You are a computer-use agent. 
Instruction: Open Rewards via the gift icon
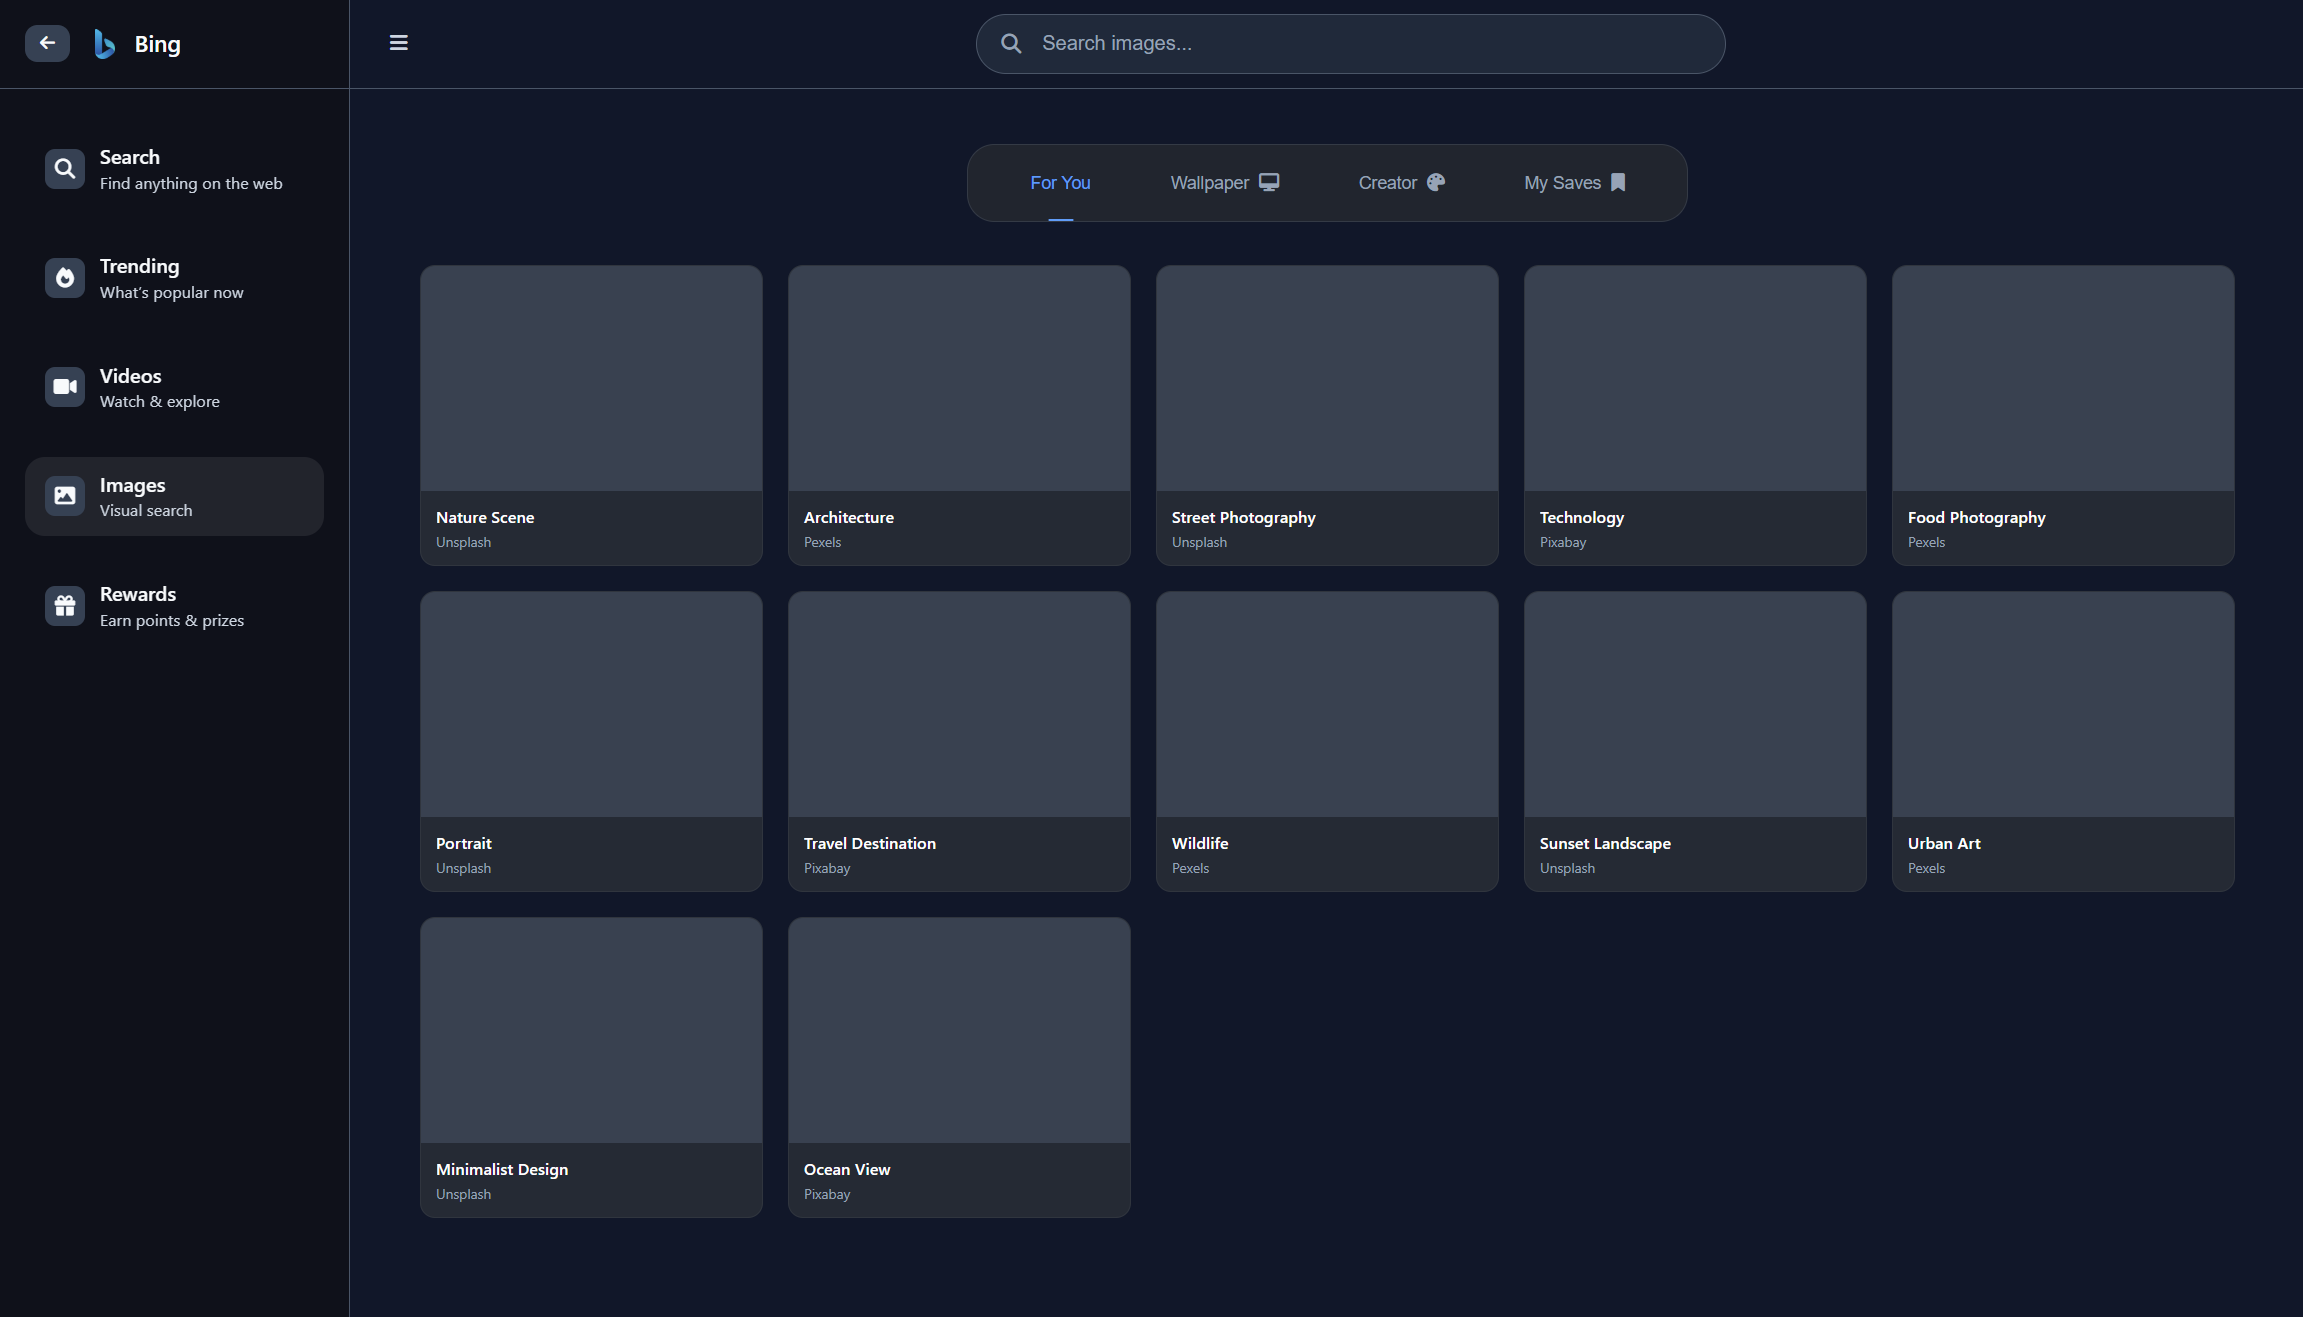click(x=65, y=606)
